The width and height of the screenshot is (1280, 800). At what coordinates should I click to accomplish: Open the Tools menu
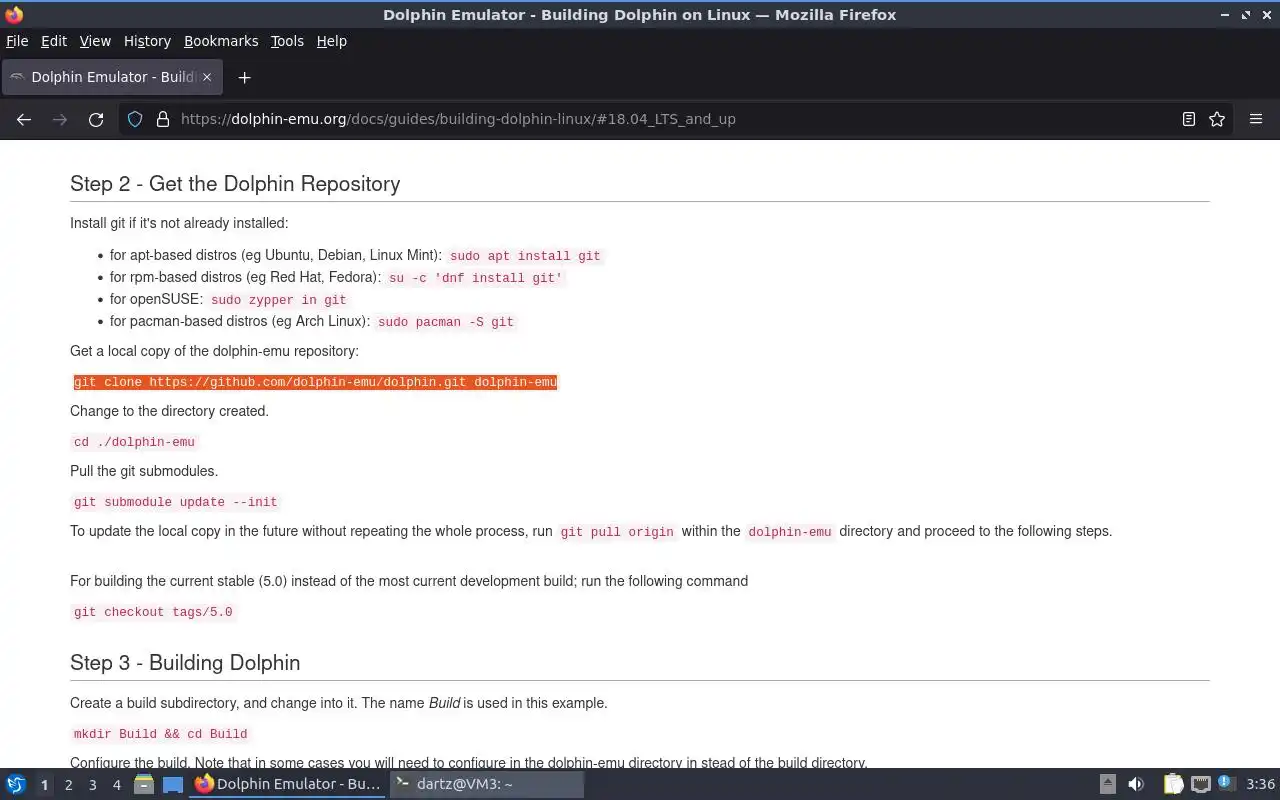coord(287,41)
